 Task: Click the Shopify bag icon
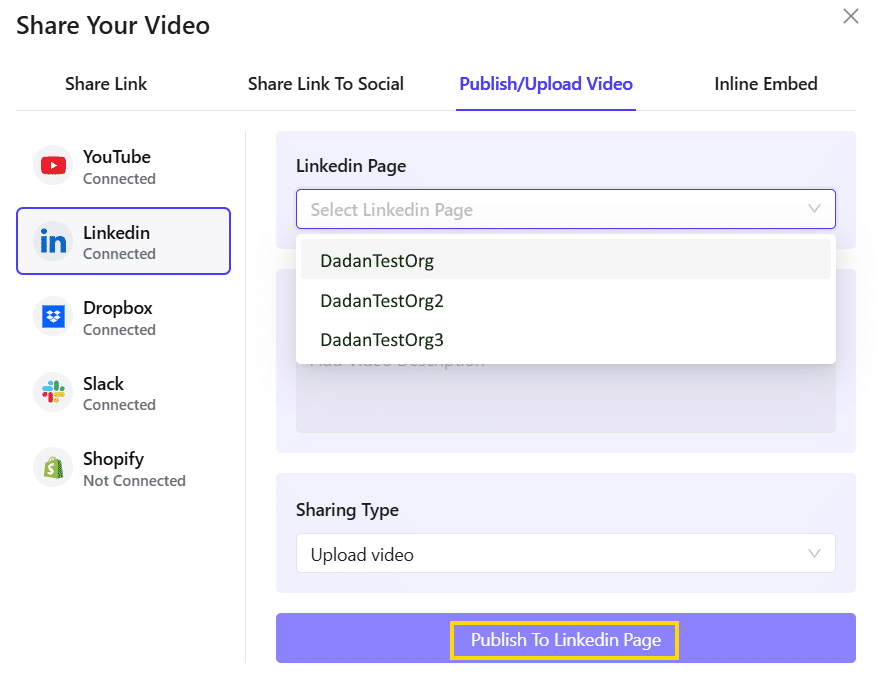point(53,468)
